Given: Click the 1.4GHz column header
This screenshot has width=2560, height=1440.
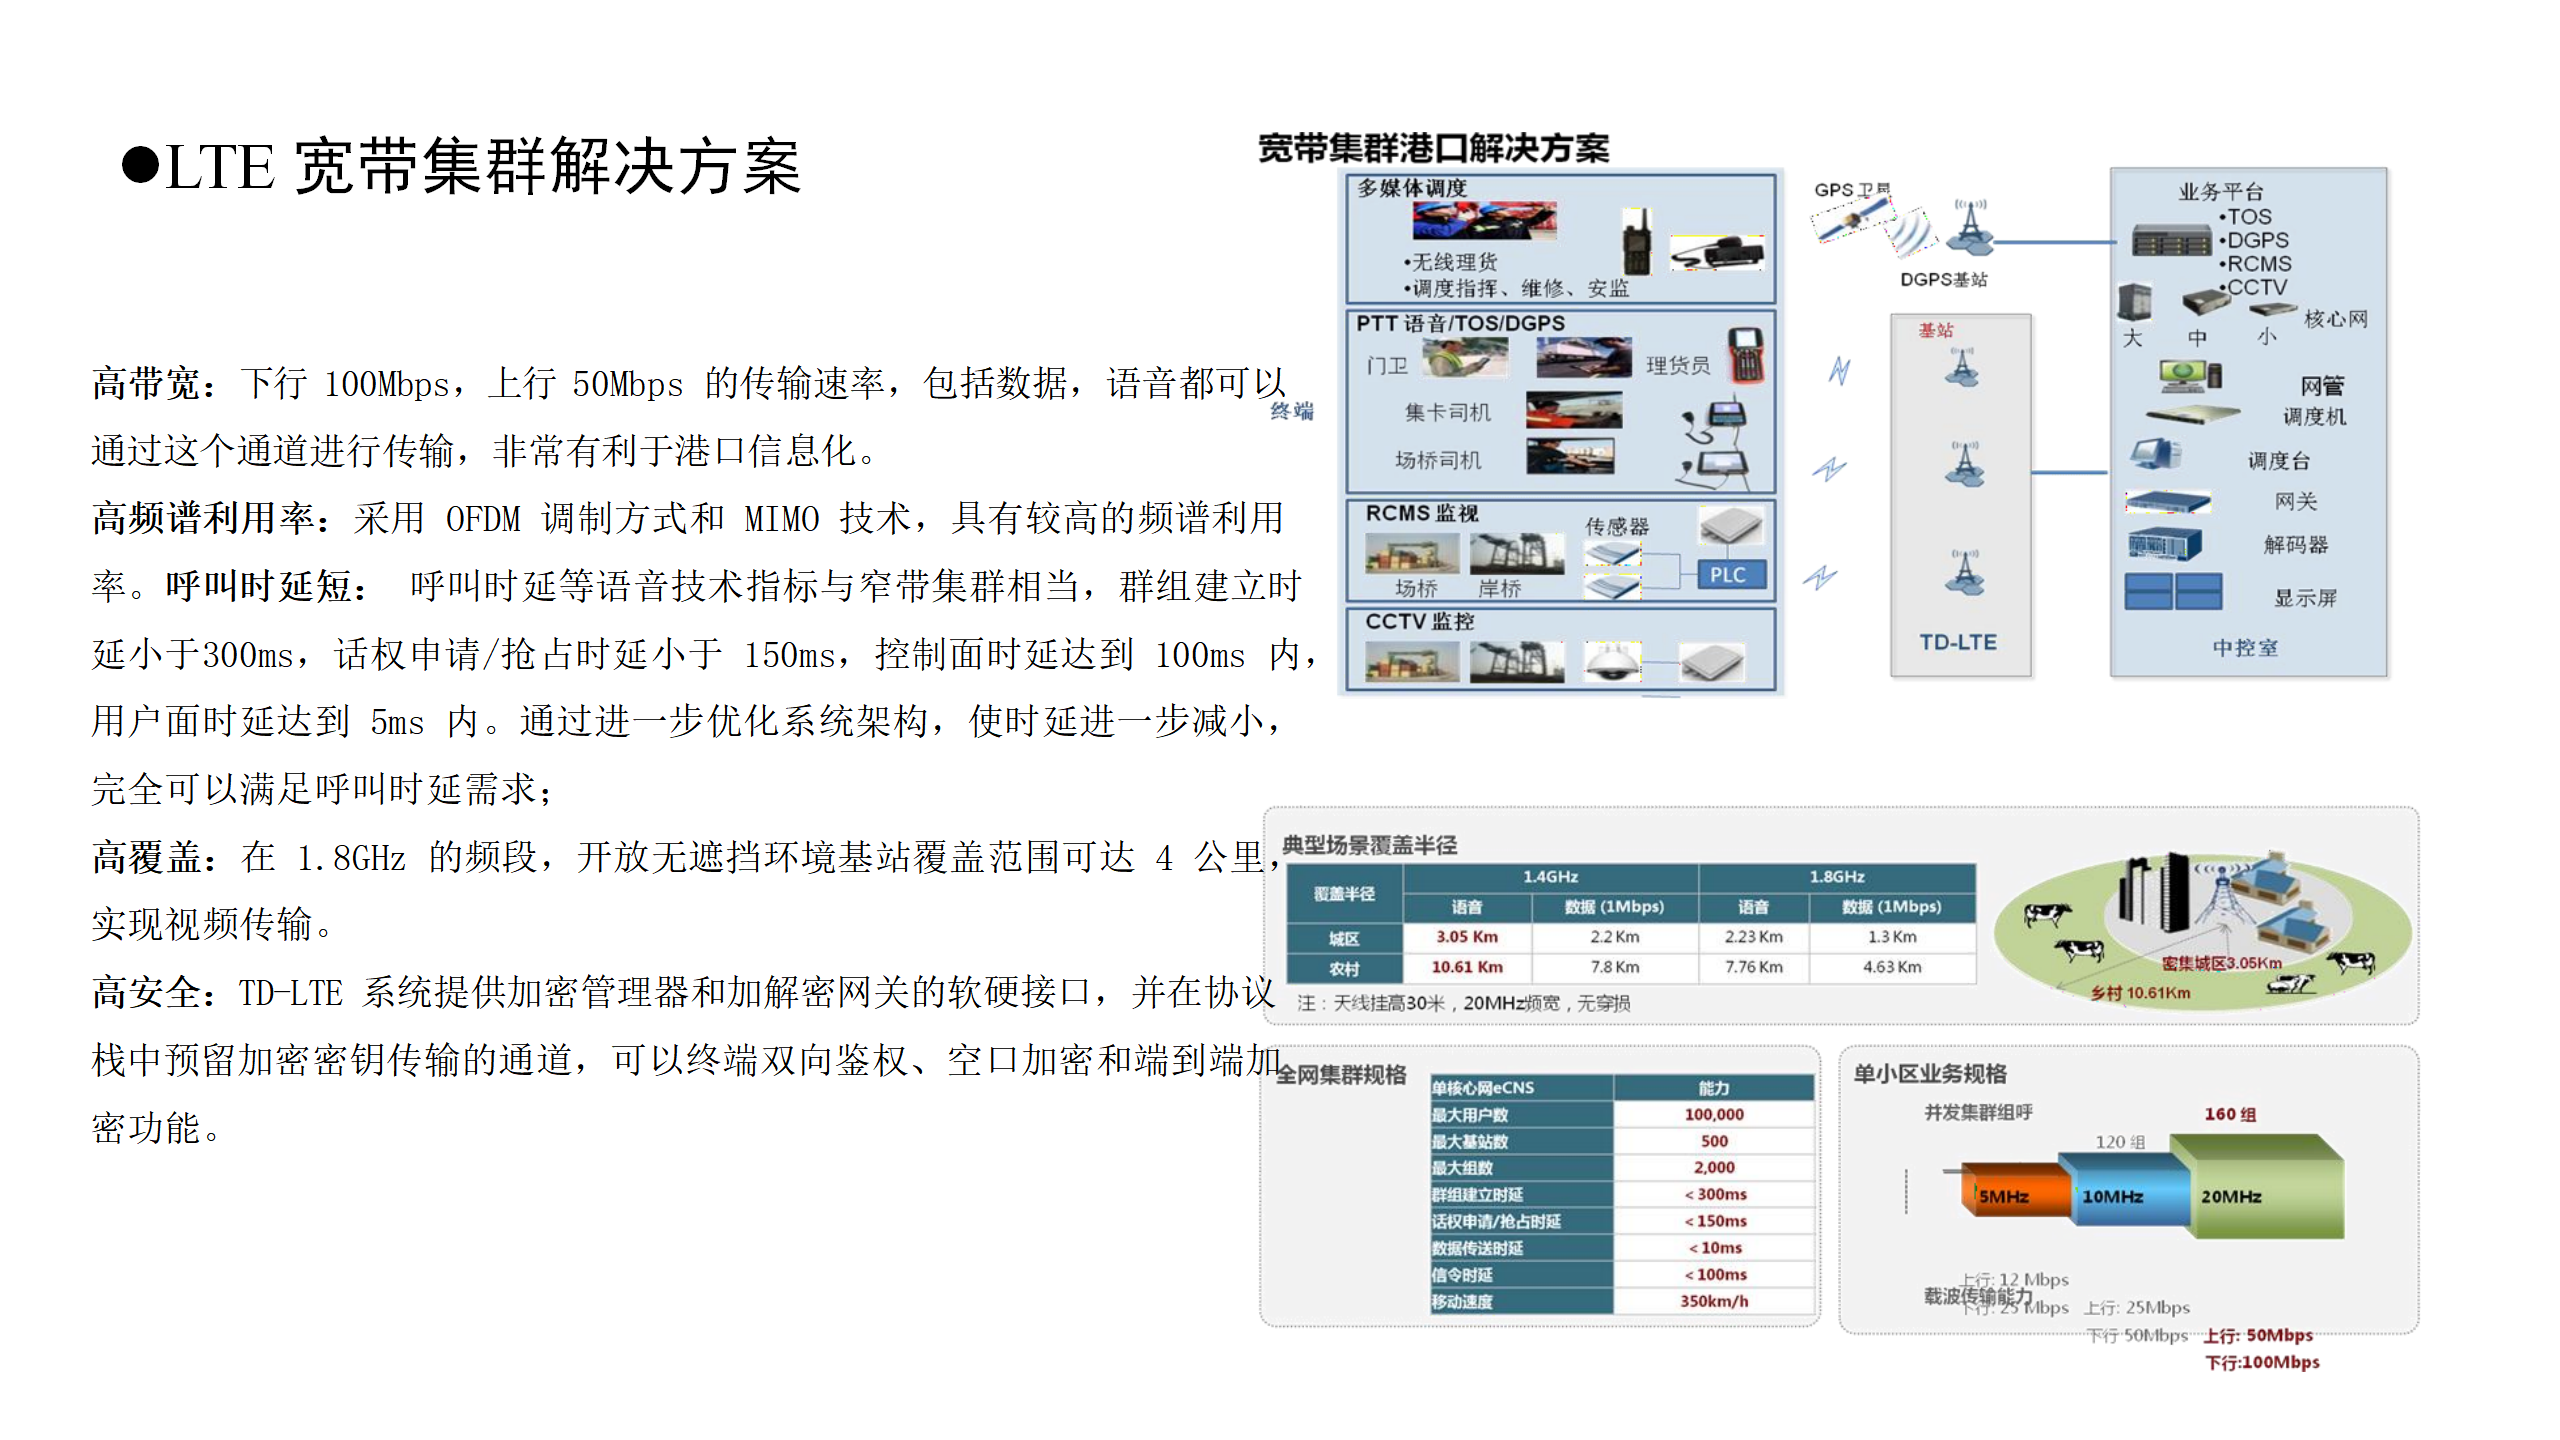Looking at the screenshot, I should pos(1550,877).
